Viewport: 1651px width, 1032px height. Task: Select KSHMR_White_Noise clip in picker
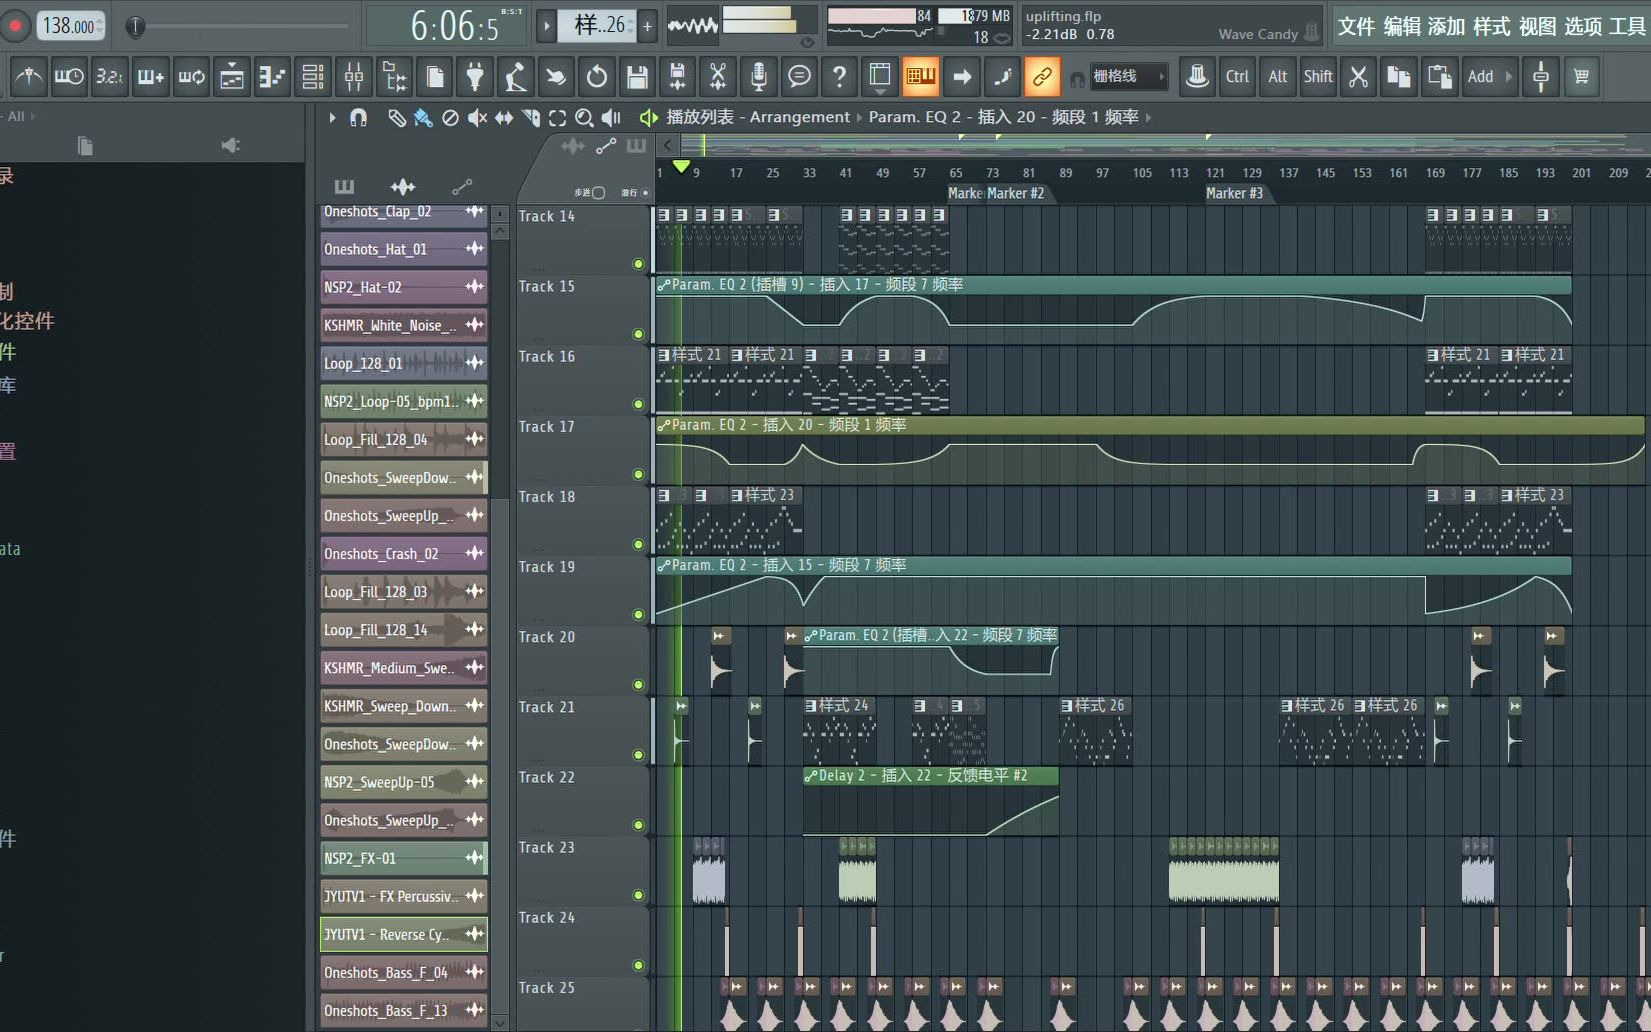403,325
